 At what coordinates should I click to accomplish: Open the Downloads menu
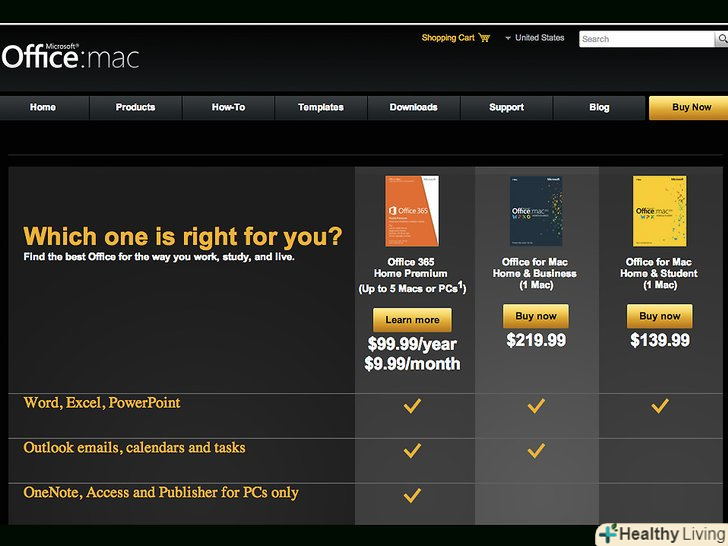[x=414, y=107]
